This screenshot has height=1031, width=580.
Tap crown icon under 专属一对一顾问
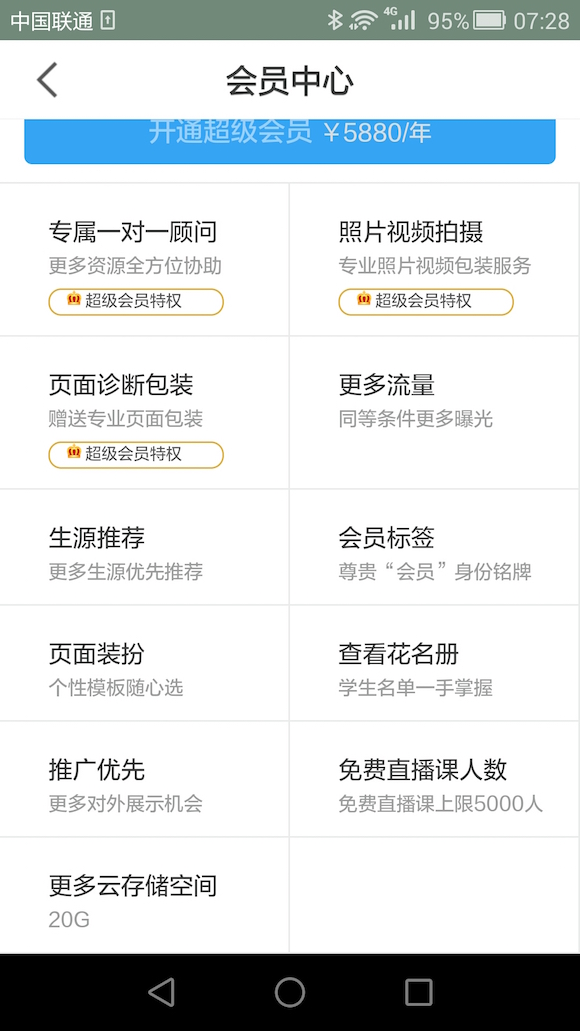74,299
